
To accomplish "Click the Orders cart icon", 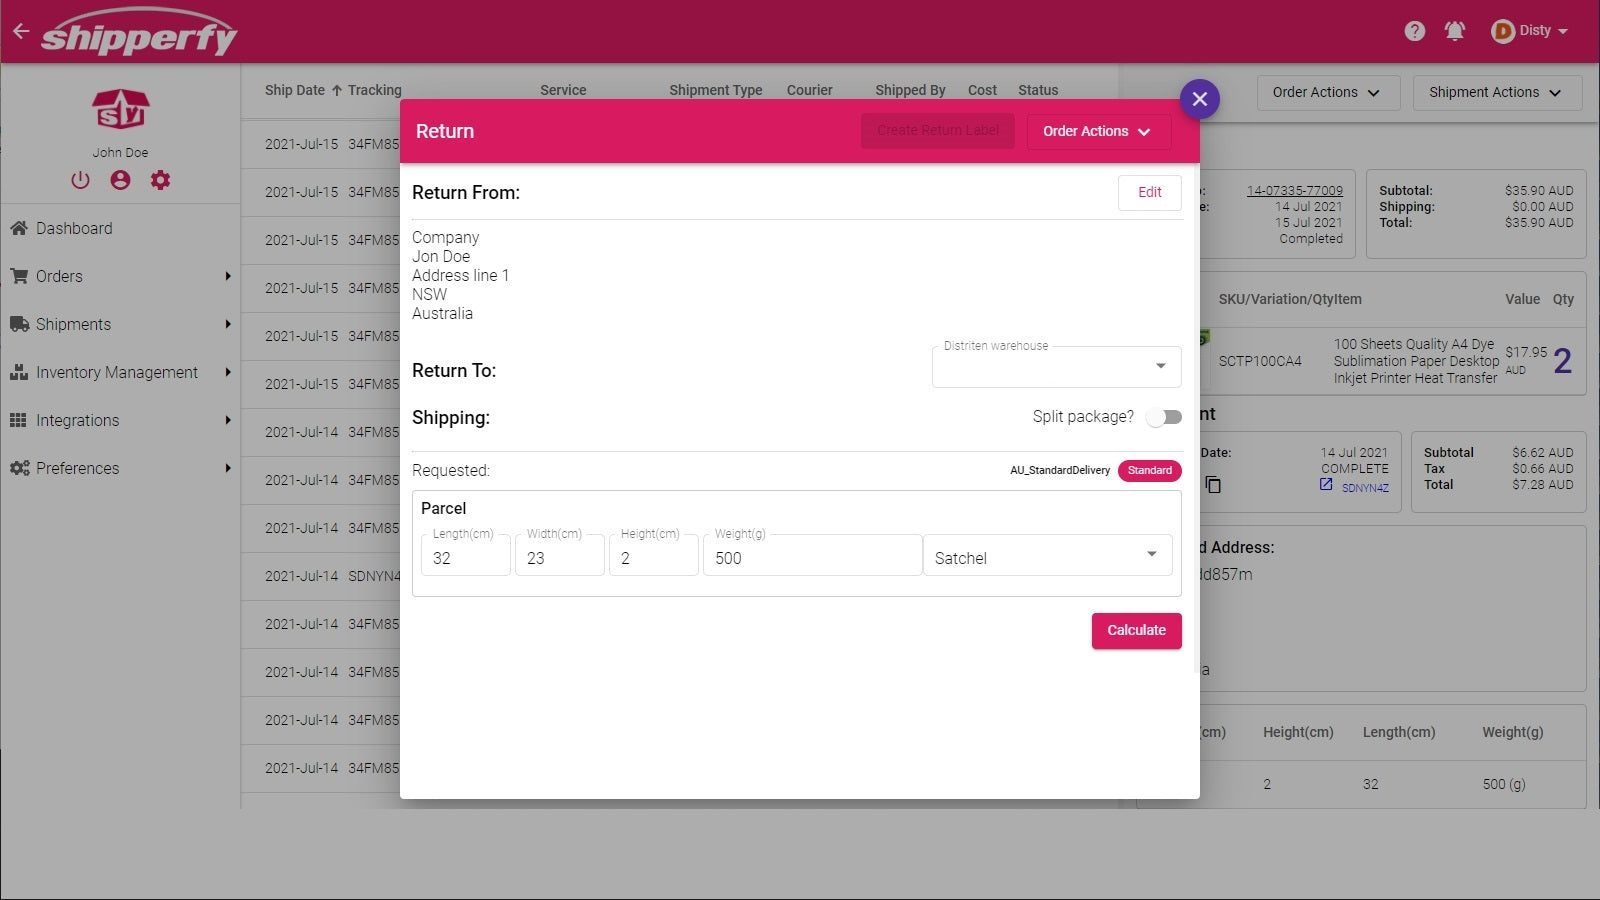I will coord(19,276).
